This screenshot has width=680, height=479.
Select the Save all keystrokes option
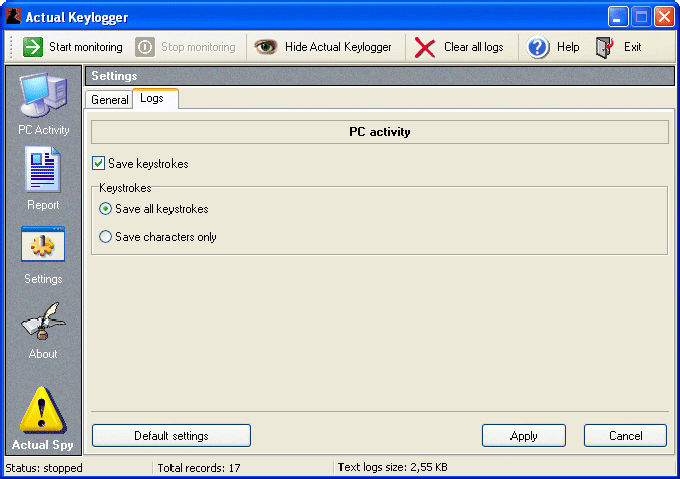click(106, 209)
